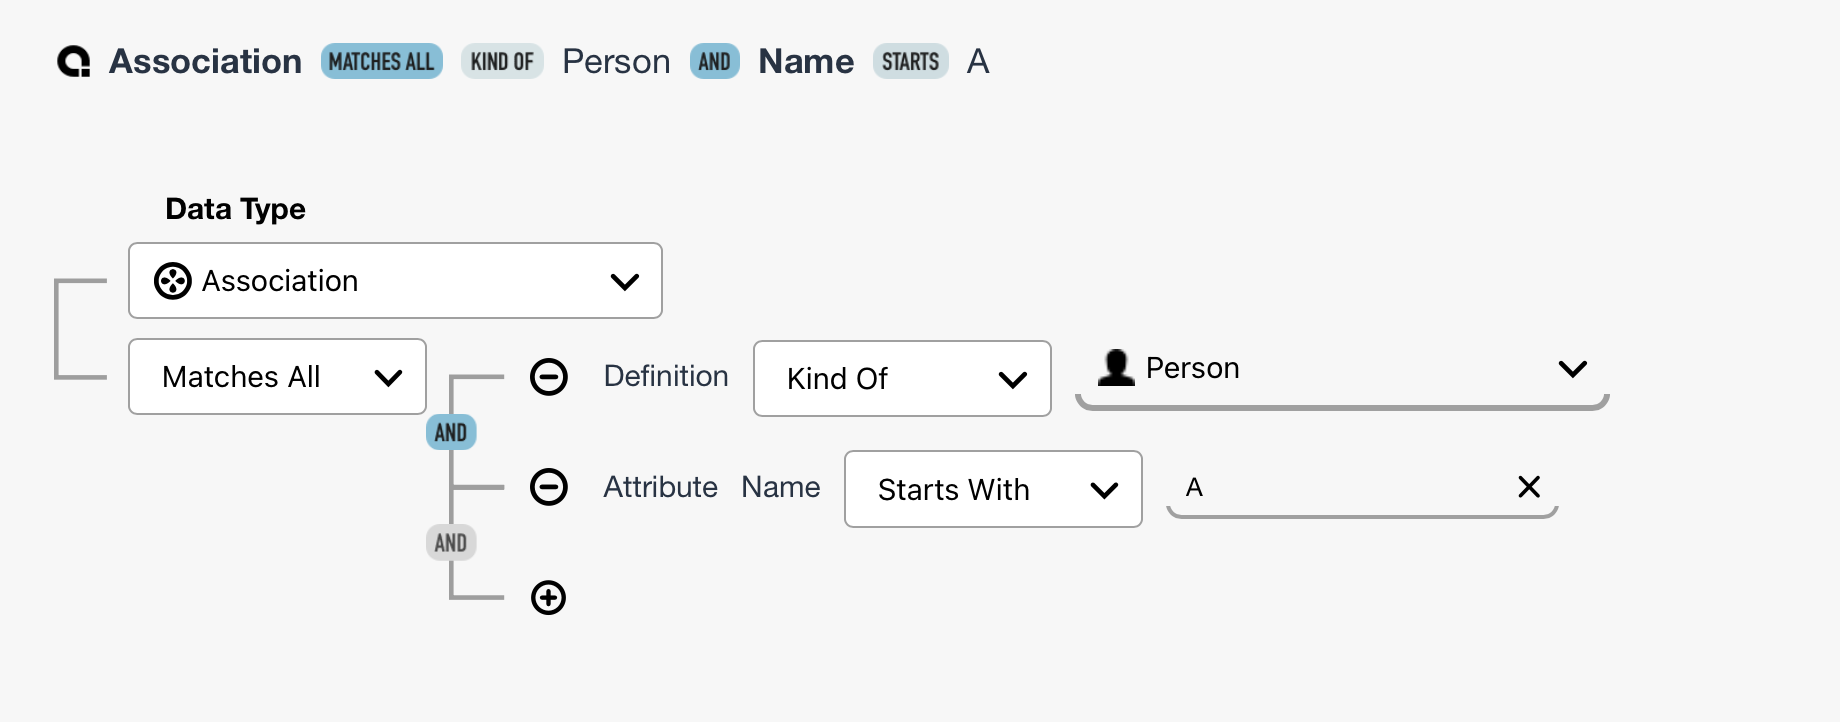
Task: Clear the text value A
Action: pos(1528,487)
